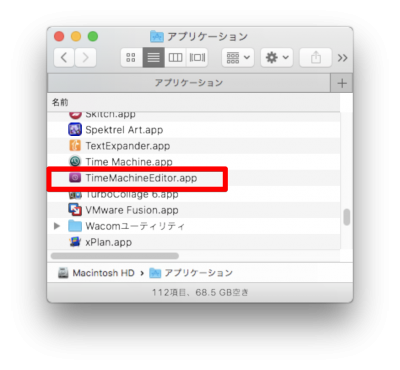Image resolution: width=400 pixels, height=370 pixels.
Task: Click the Wacomユーティリティ folder name
Action: coord(135,226)
